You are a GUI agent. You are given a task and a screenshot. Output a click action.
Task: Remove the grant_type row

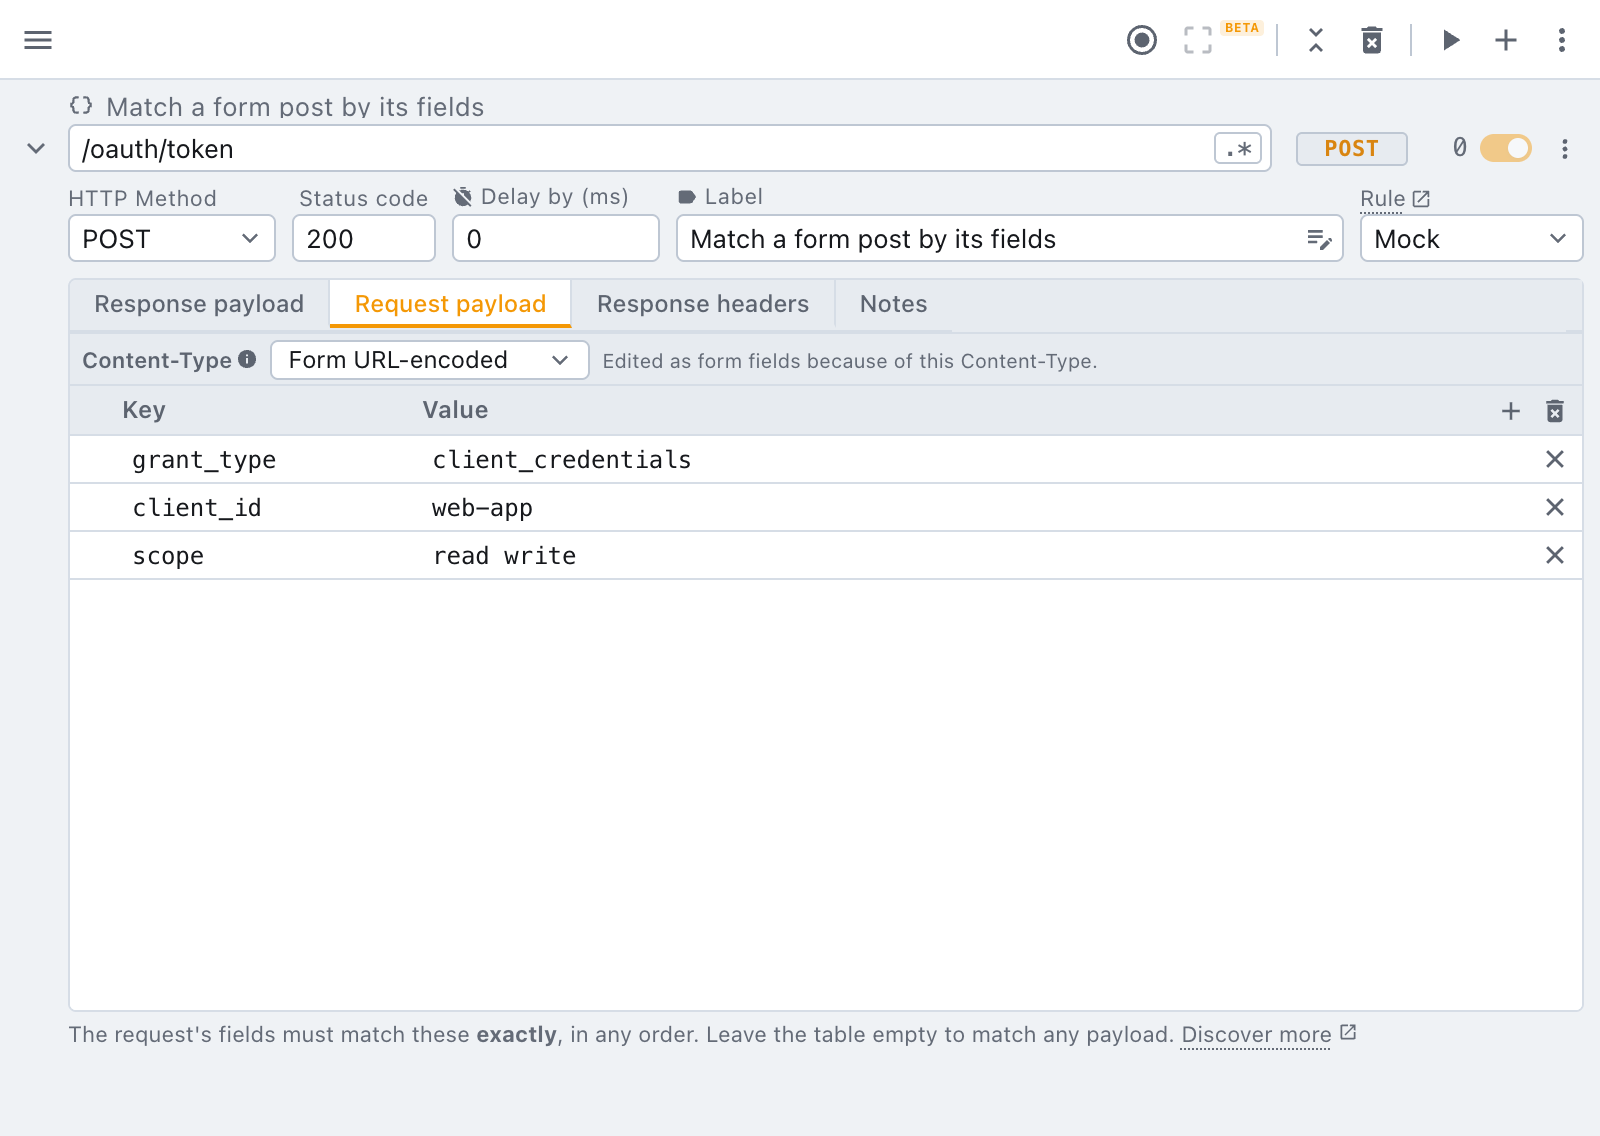[1555, 459]
